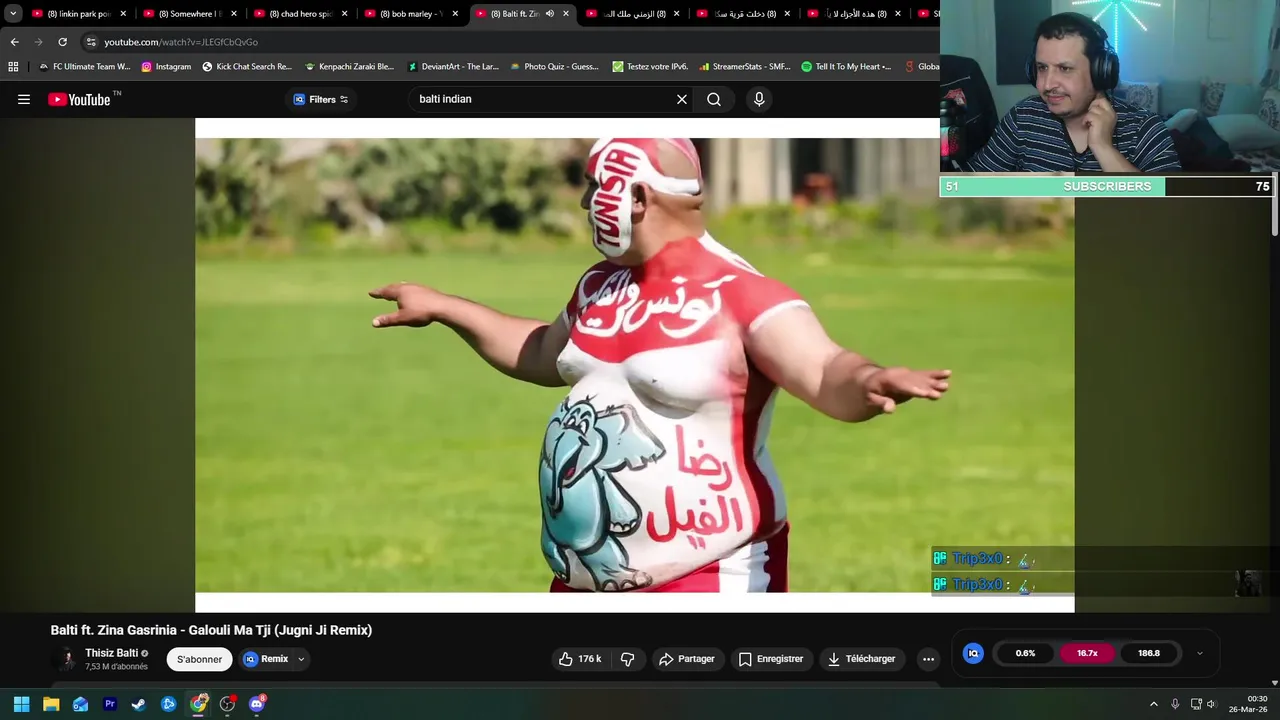This screenshot has height=720, width=1280.
Task: Expand the Remix dropdown arrow
Action: tap(301, 659)
